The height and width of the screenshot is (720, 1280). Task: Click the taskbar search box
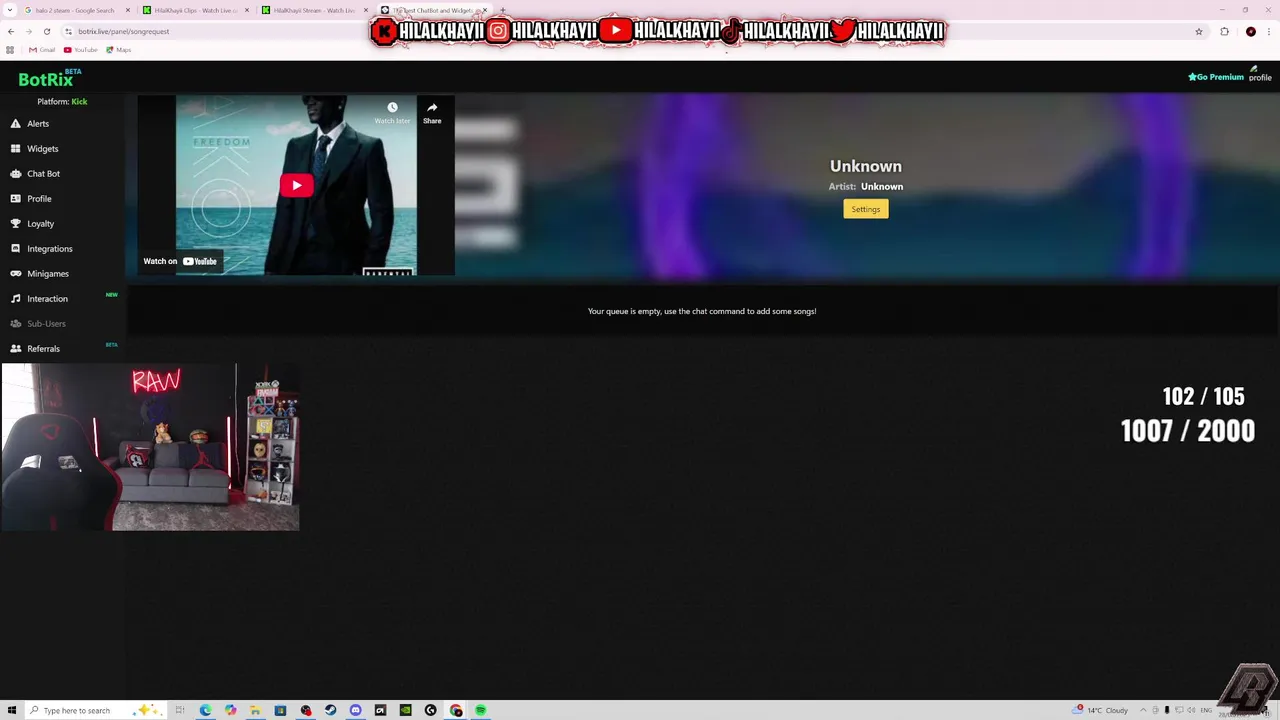(x=95, y=710)
